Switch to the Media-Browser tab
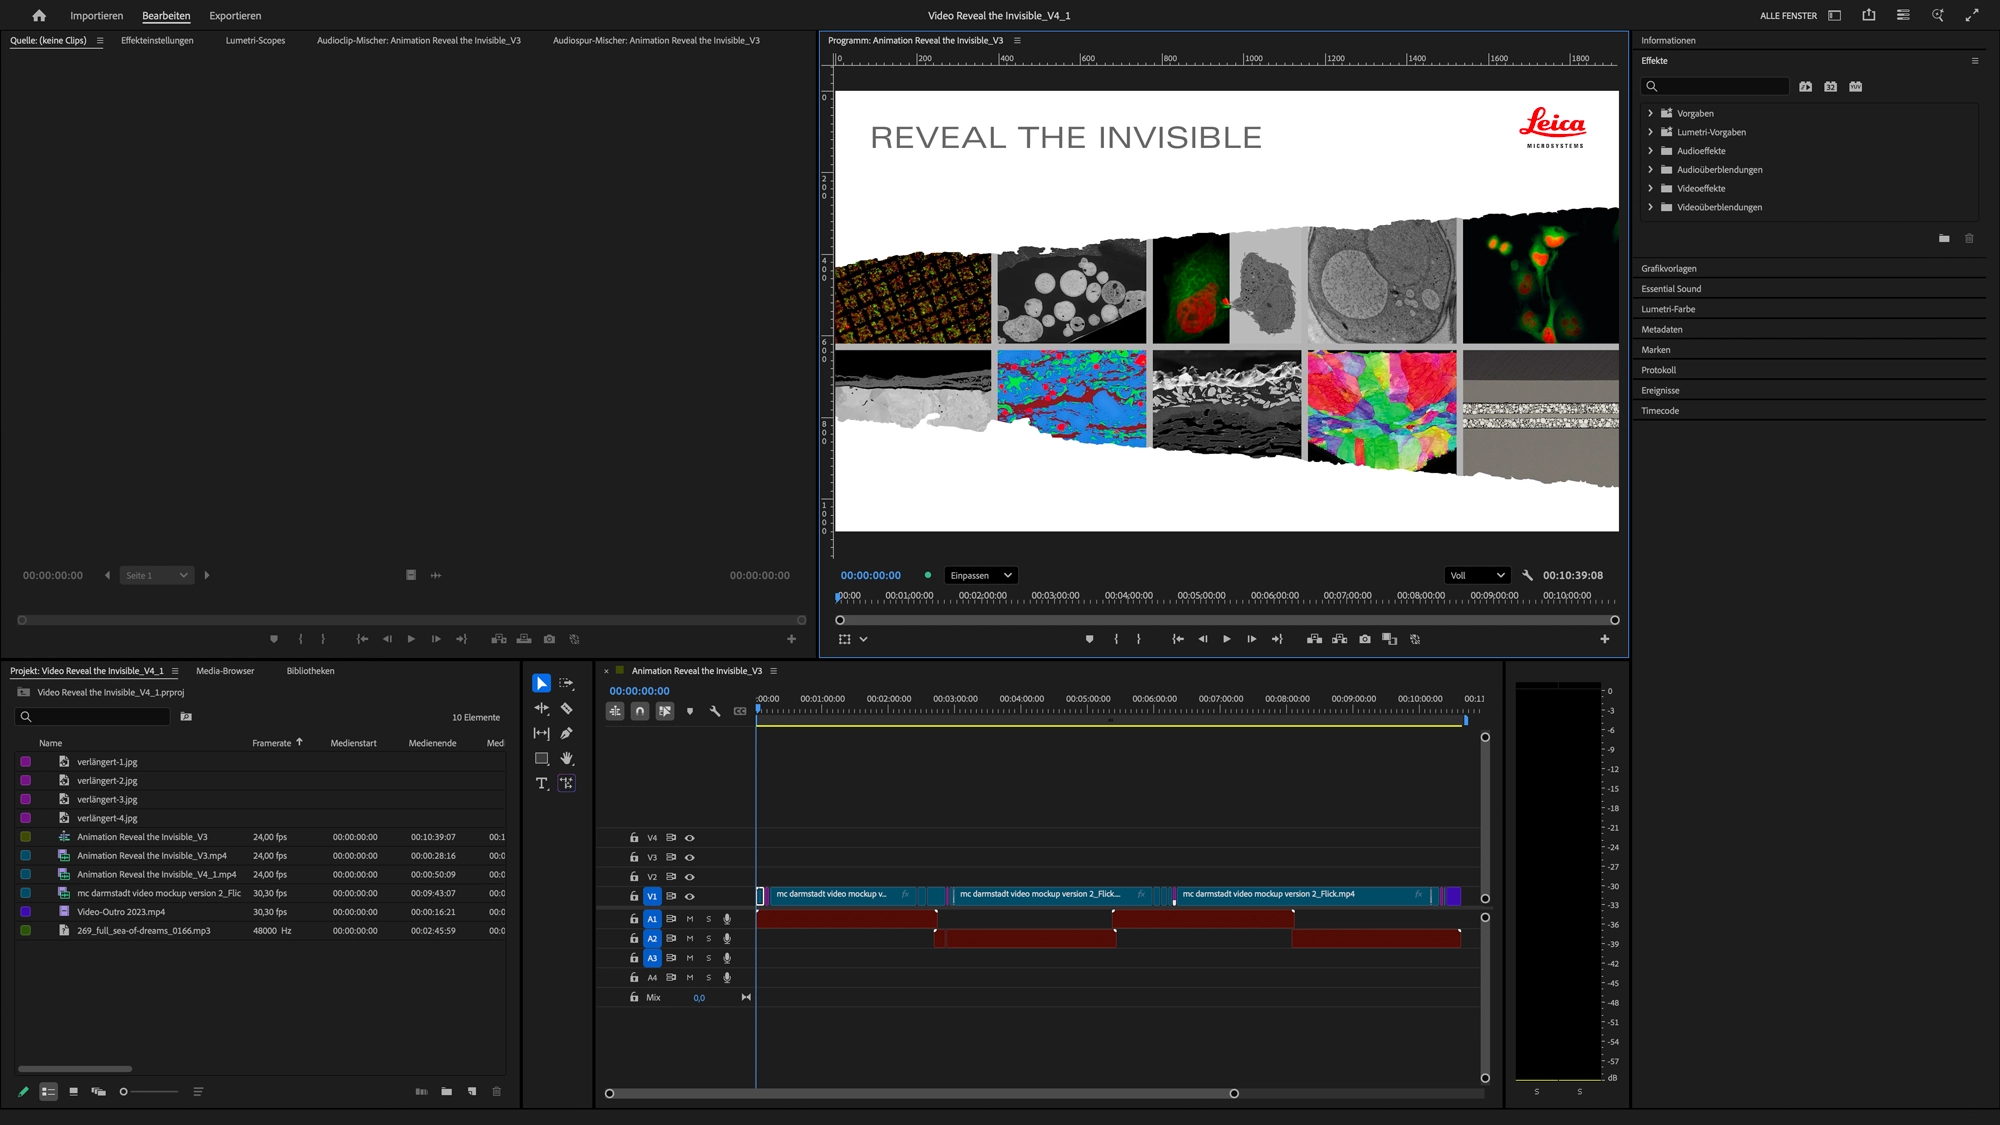Image resolution: width=2000 pixels, height=1125 pixels. [225, 670]
